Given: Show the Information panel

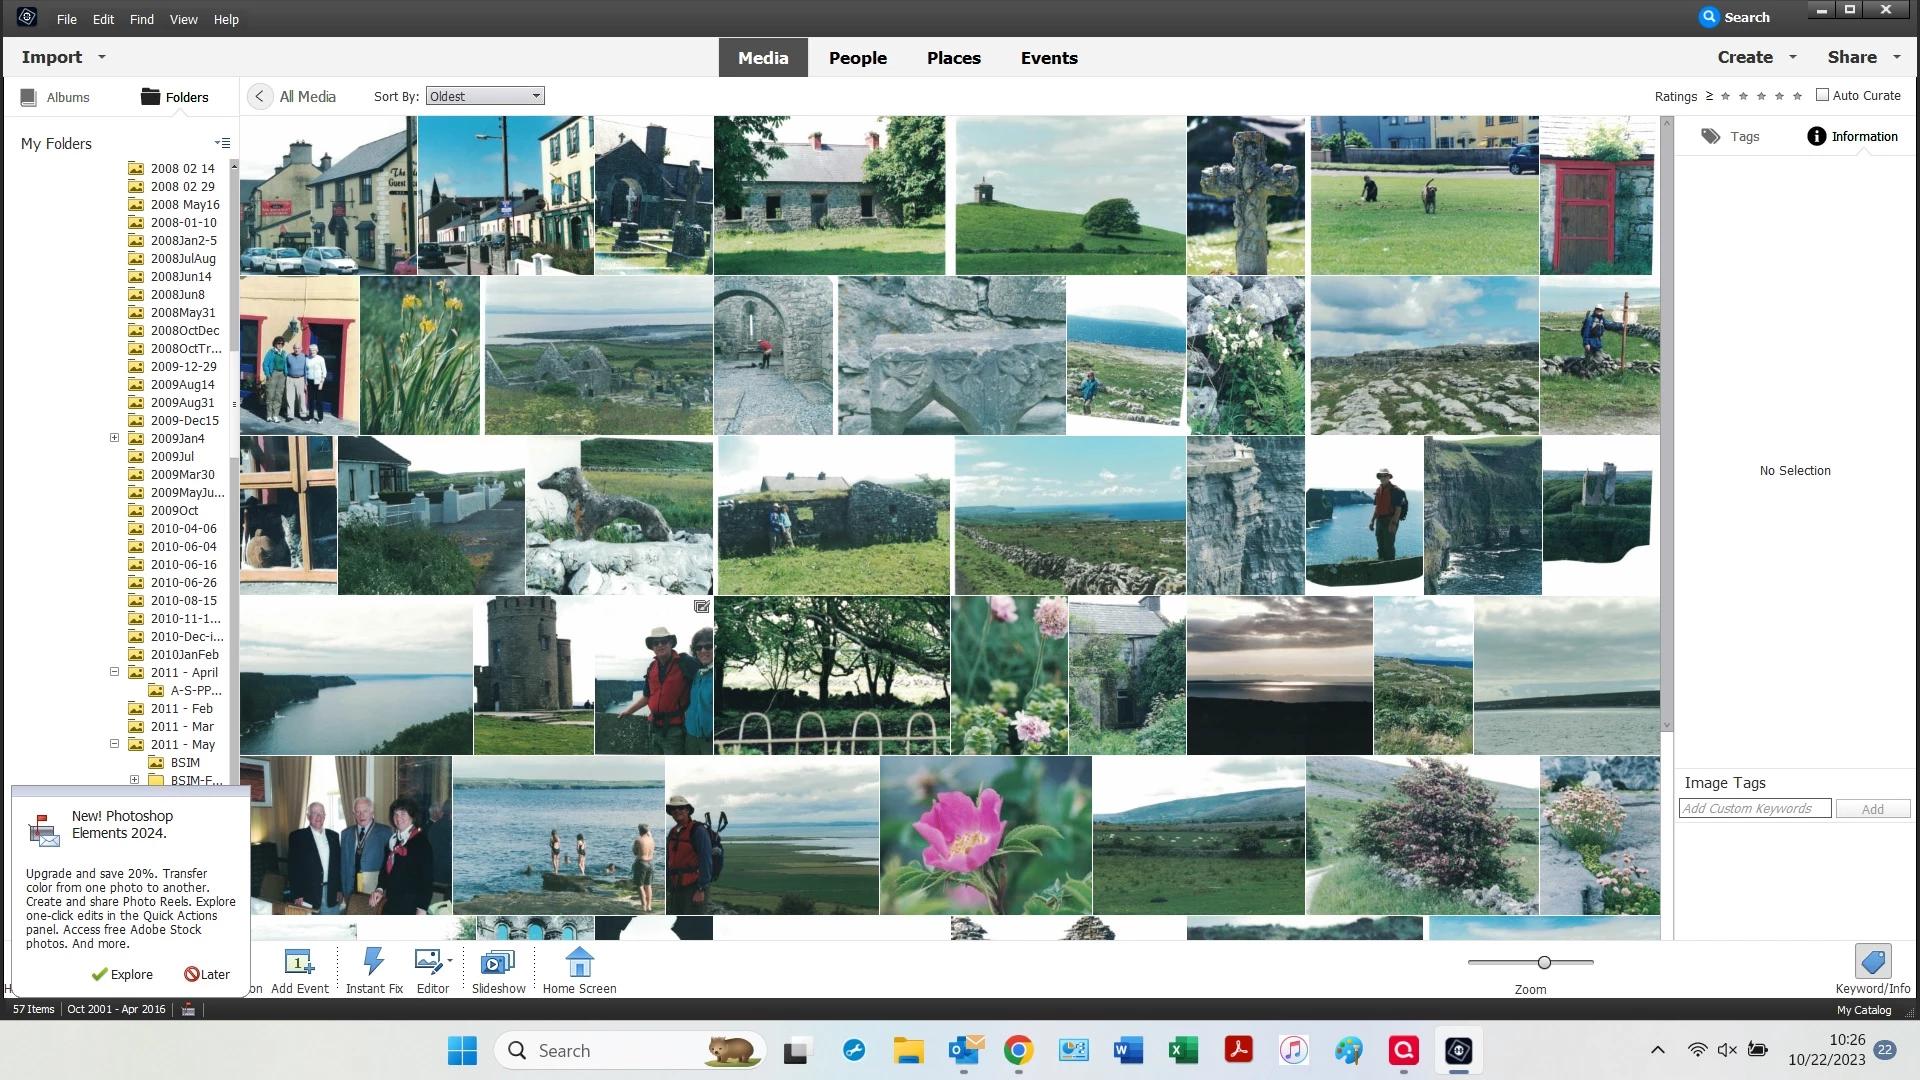Looking at the screenshot, I should tap(1852, 137).
